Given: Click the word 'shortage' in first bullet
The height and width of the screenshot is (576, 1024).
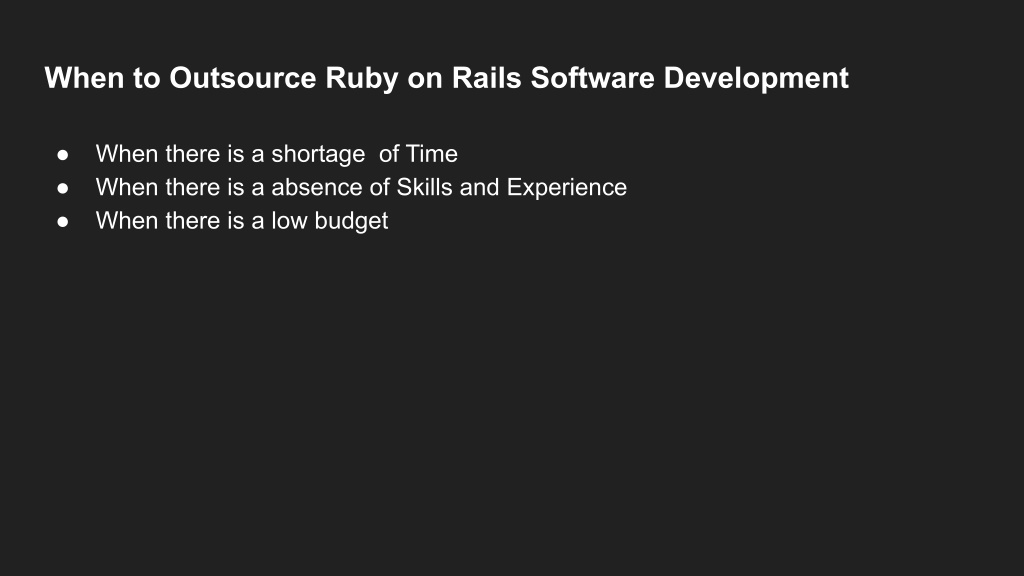Looking at the screenshot, I should 318,155.
